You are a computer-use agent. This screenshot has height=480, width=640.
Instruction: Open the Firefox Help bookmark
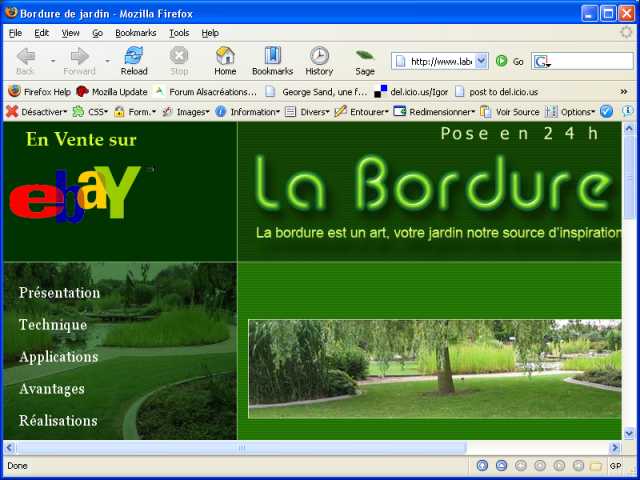pyautogui.click(x=40, y=92)
